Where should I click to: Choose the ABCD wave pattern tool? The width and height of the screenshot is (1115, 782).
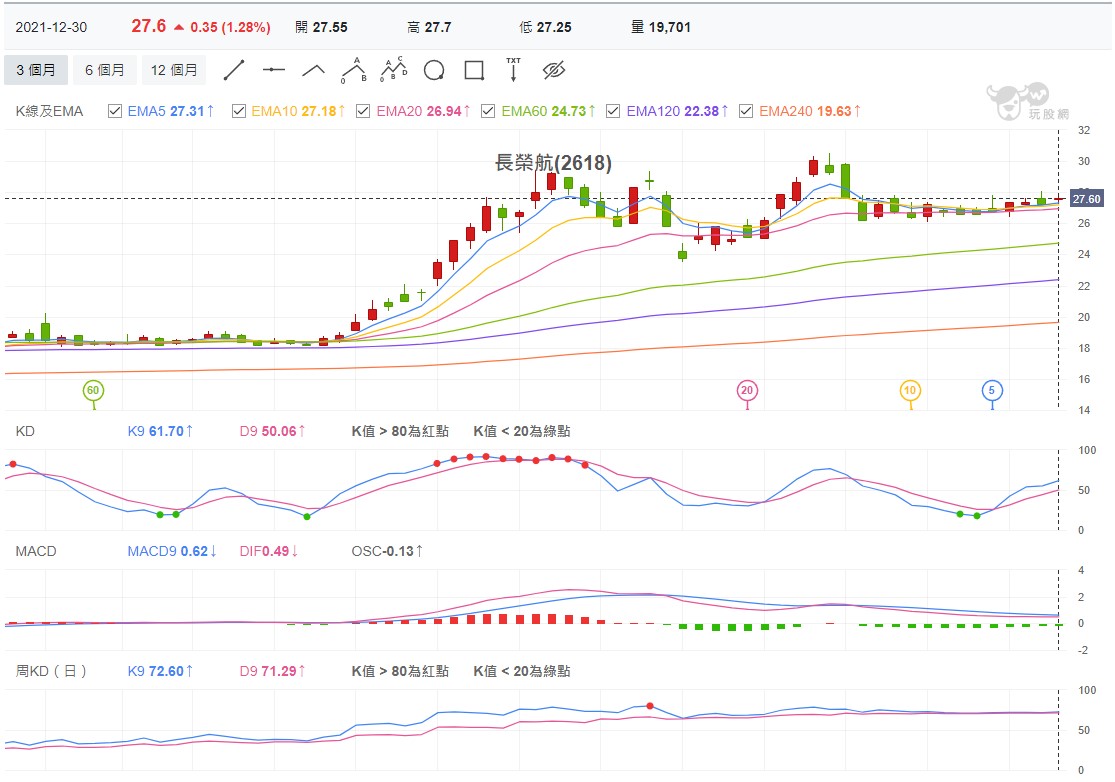point(394,70)
